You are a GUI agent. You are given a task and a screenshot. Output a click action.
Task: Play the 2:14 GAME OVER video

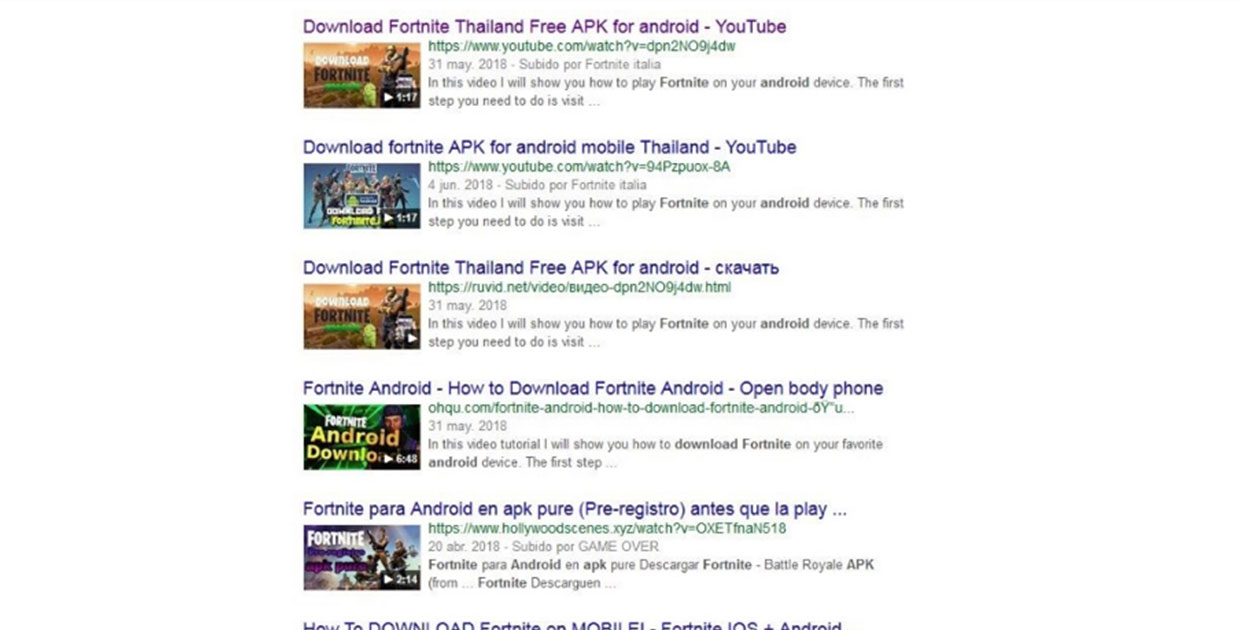click(x=399, y=580)
